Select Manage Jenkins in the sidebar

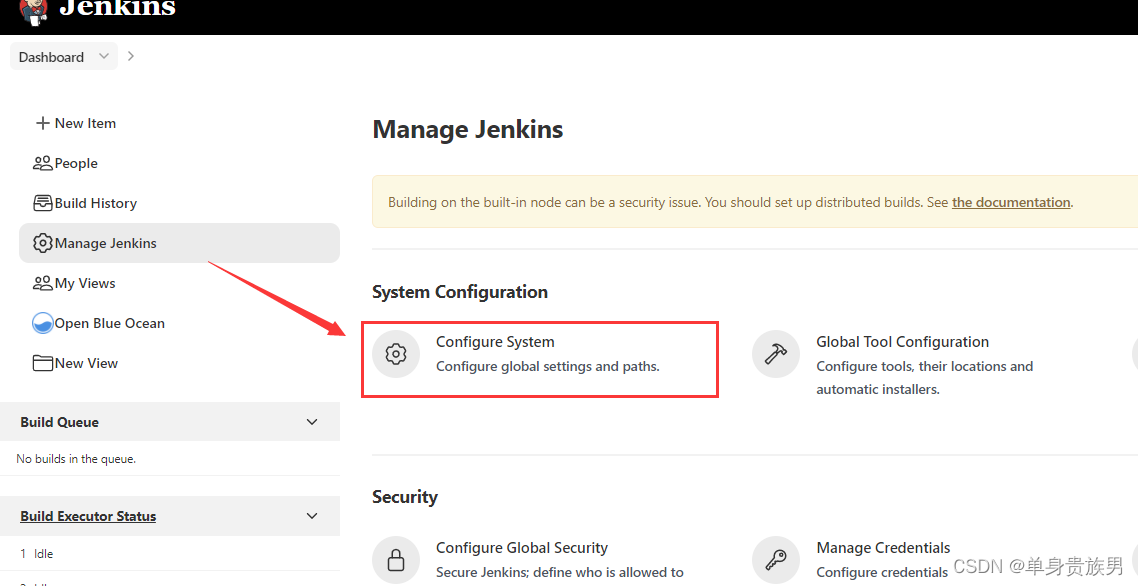click(x=179, y=243)
